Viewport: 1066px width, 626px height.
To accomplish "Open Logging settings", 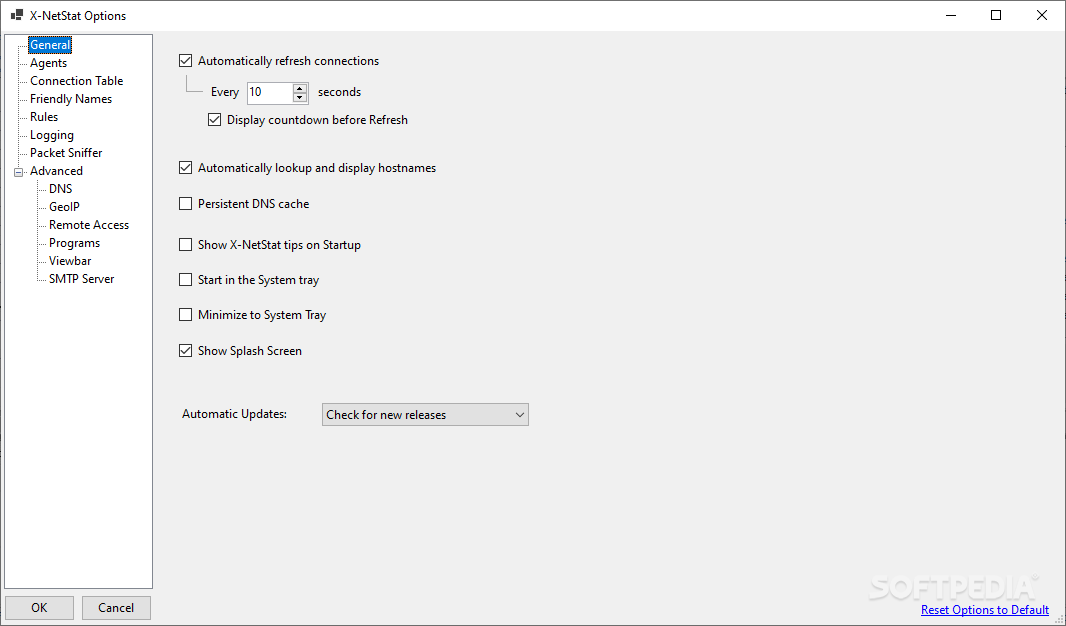I will pos(52,135).
